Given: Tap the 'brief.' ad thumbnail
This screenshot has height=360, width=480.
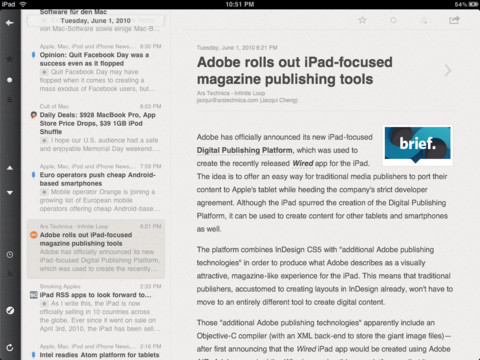Looking at the screenshot, I should click(x=417, y=146).
